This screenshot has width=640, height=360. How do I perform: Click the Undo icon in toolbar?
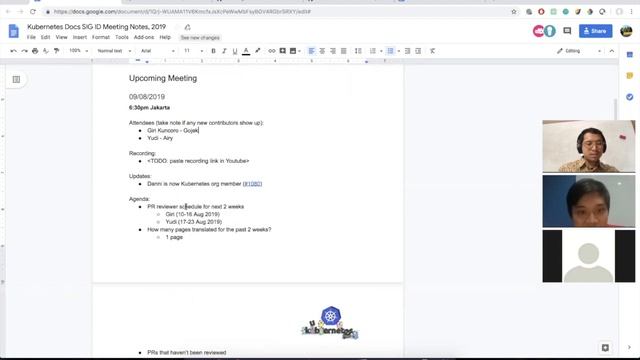click(13, 51)
